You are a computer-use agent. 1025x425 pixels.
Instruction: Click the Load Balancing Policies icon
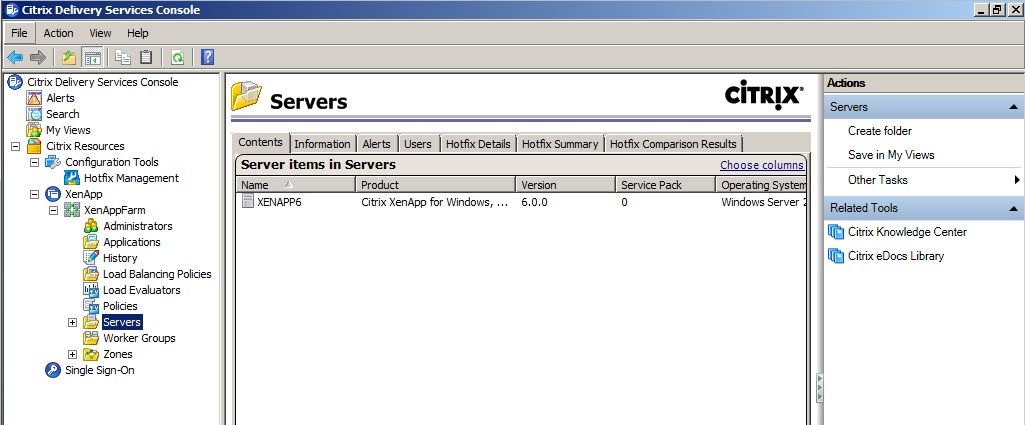tap(91, 274)
